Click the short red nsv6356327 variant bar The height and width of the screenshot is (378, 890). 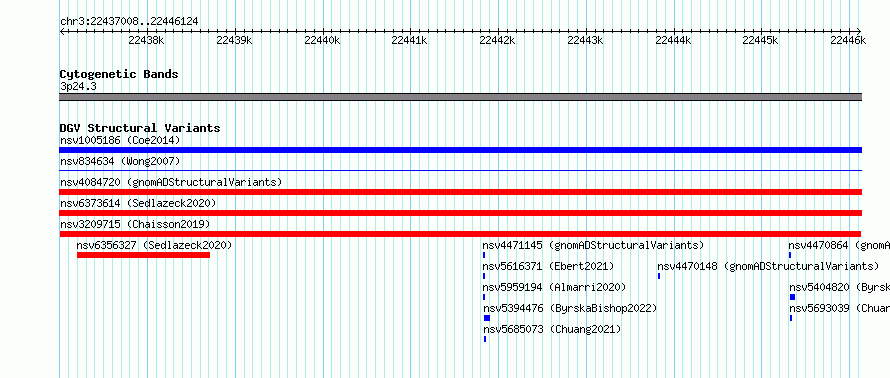(143, 255)
